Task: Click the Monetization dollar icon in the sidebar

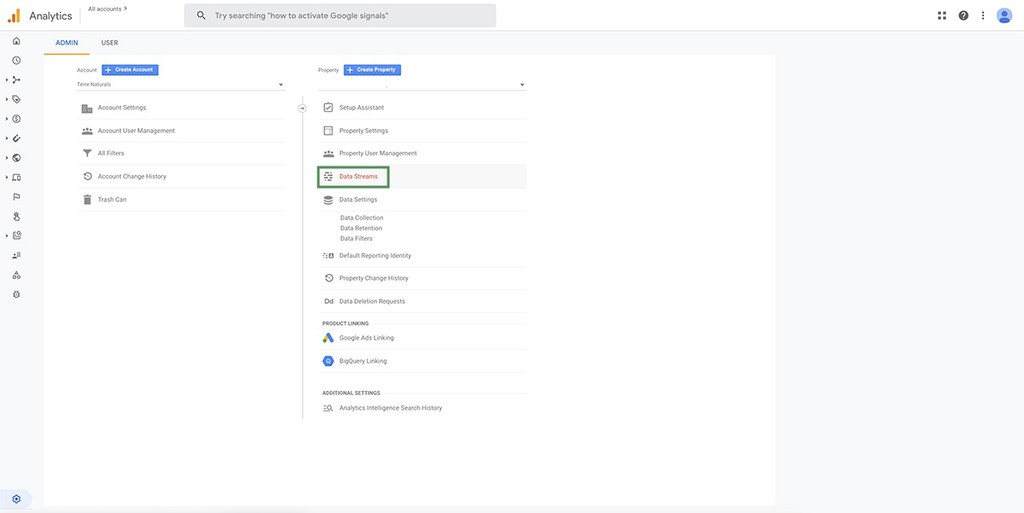Action: tap(16, 119)
